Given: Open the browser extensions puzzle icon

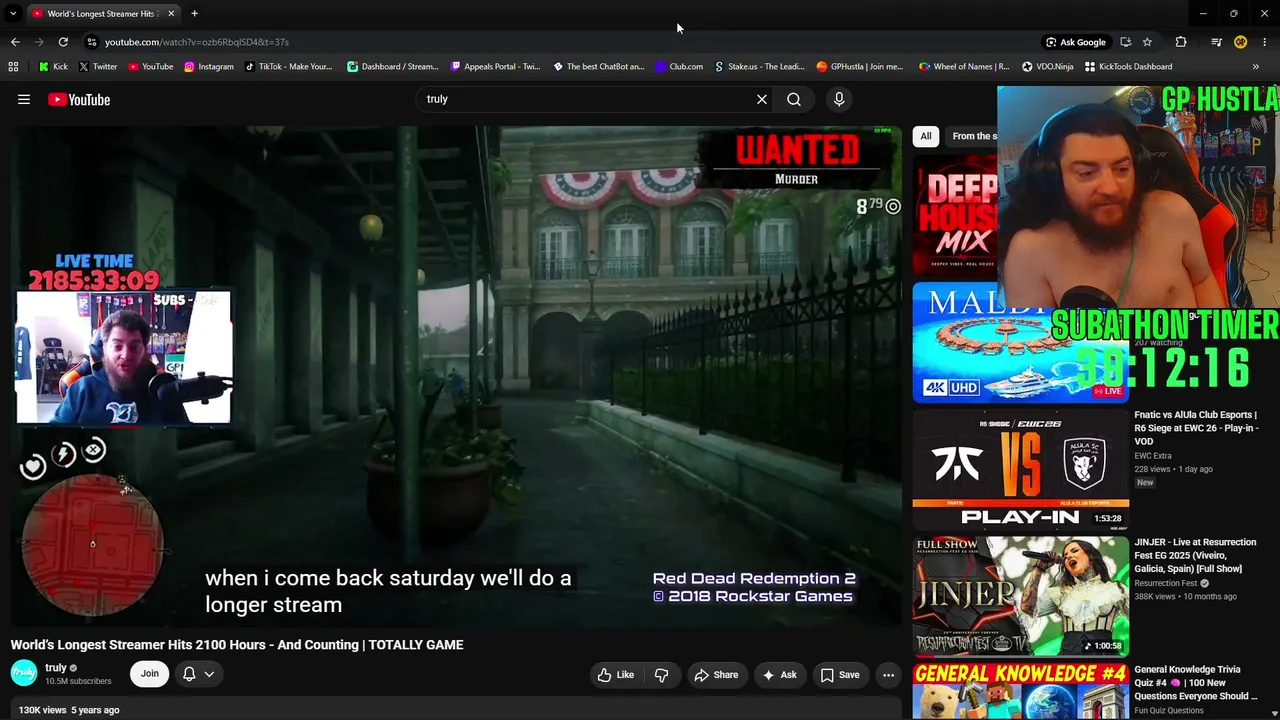Looking at the screenshot, I should point(1181,42).
